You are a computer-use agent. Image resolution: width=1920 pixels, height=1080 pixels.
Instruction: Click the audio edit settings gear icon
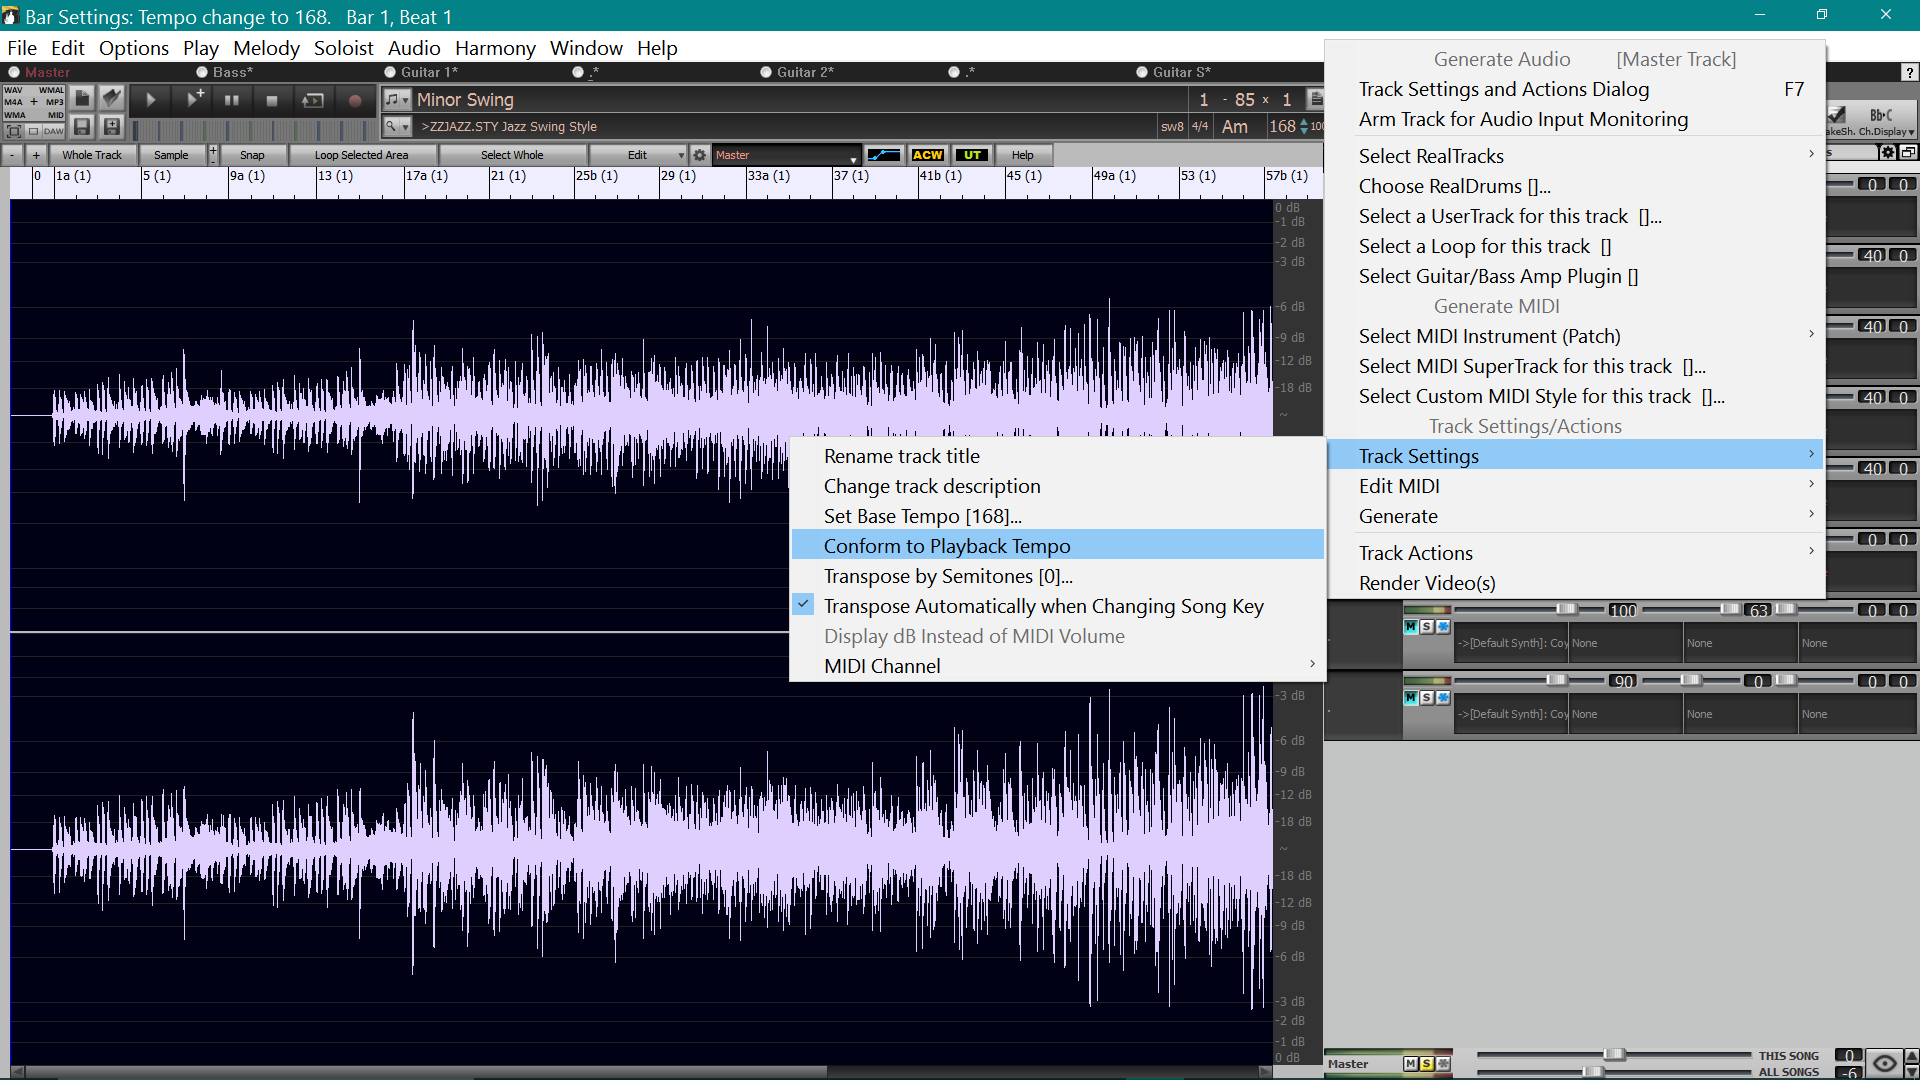coord(700,155)
